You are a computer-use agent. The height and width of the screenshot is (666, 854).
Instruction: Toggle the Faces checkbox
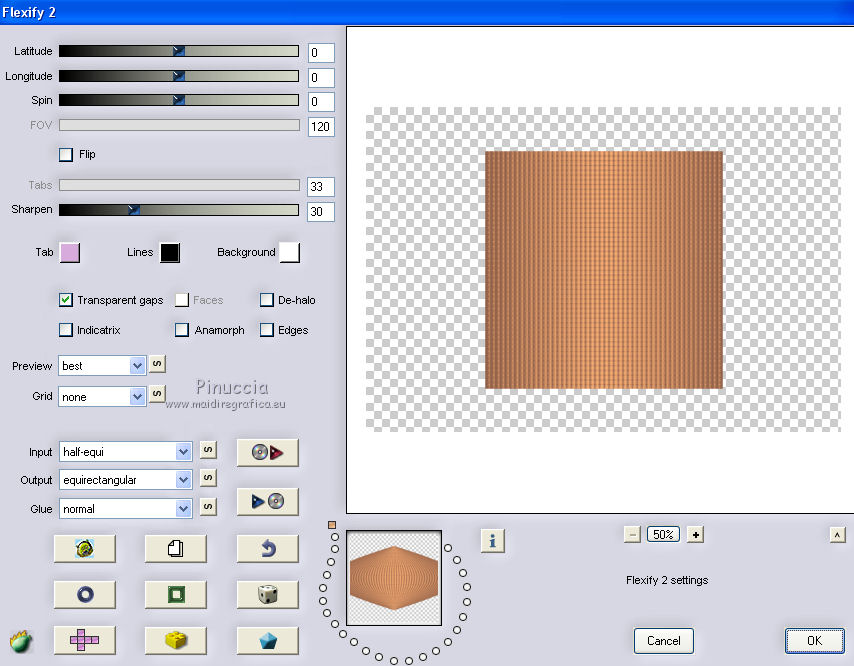tap(182, 300)
